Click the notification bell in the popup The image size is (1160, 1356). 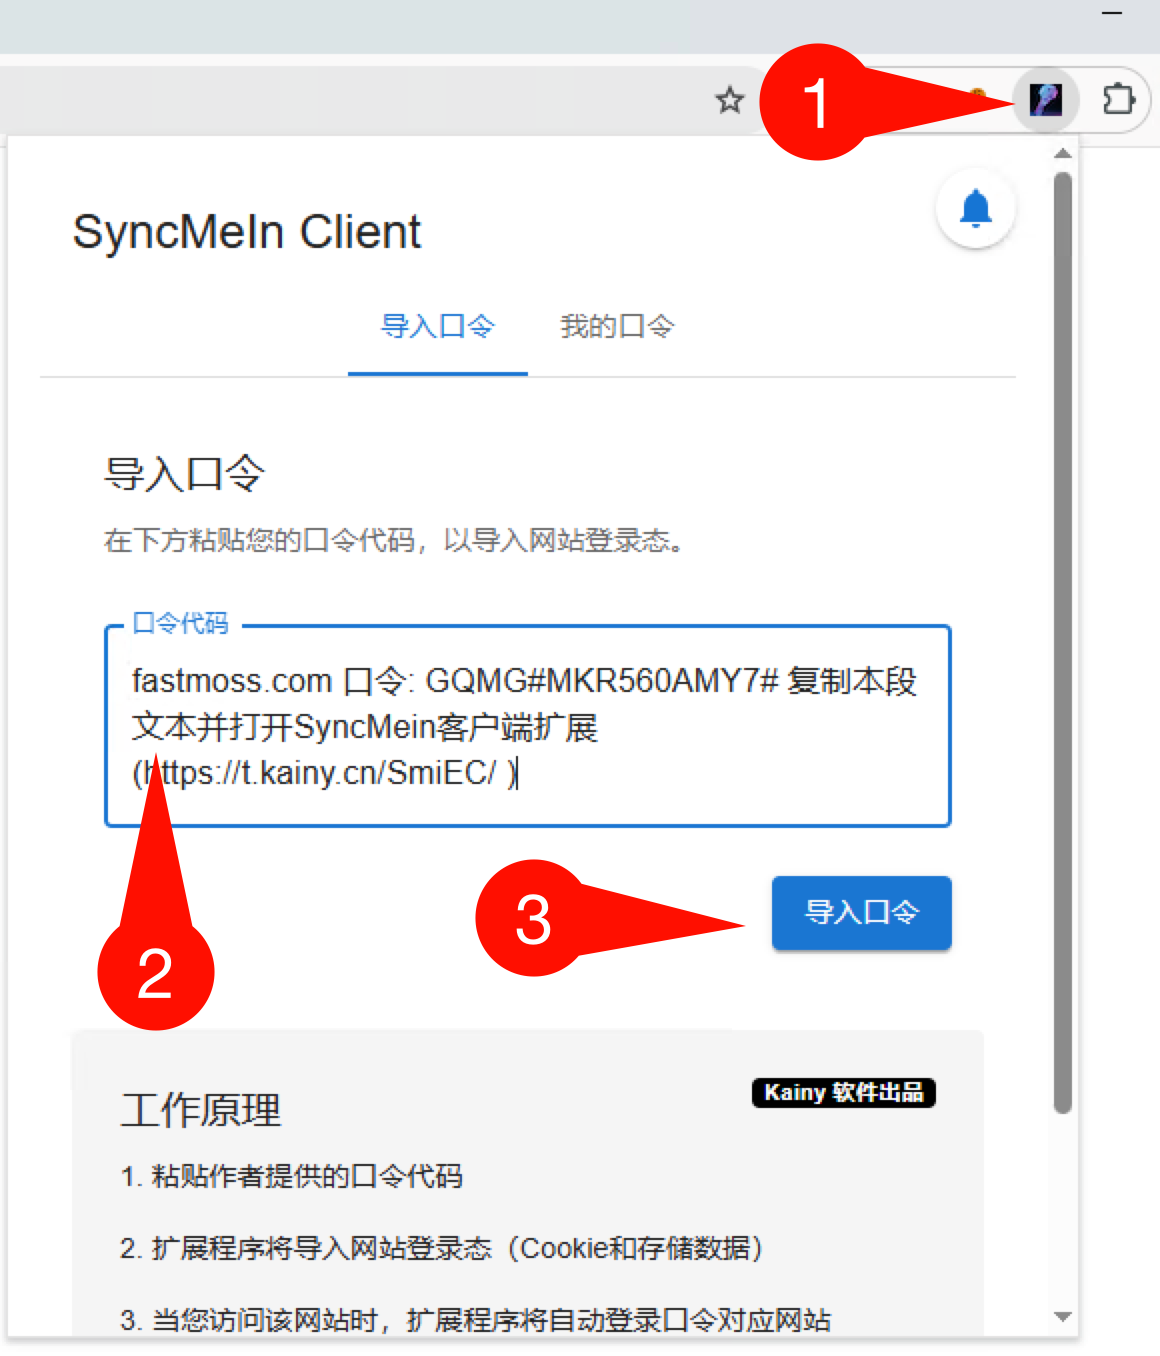point(975,208)
